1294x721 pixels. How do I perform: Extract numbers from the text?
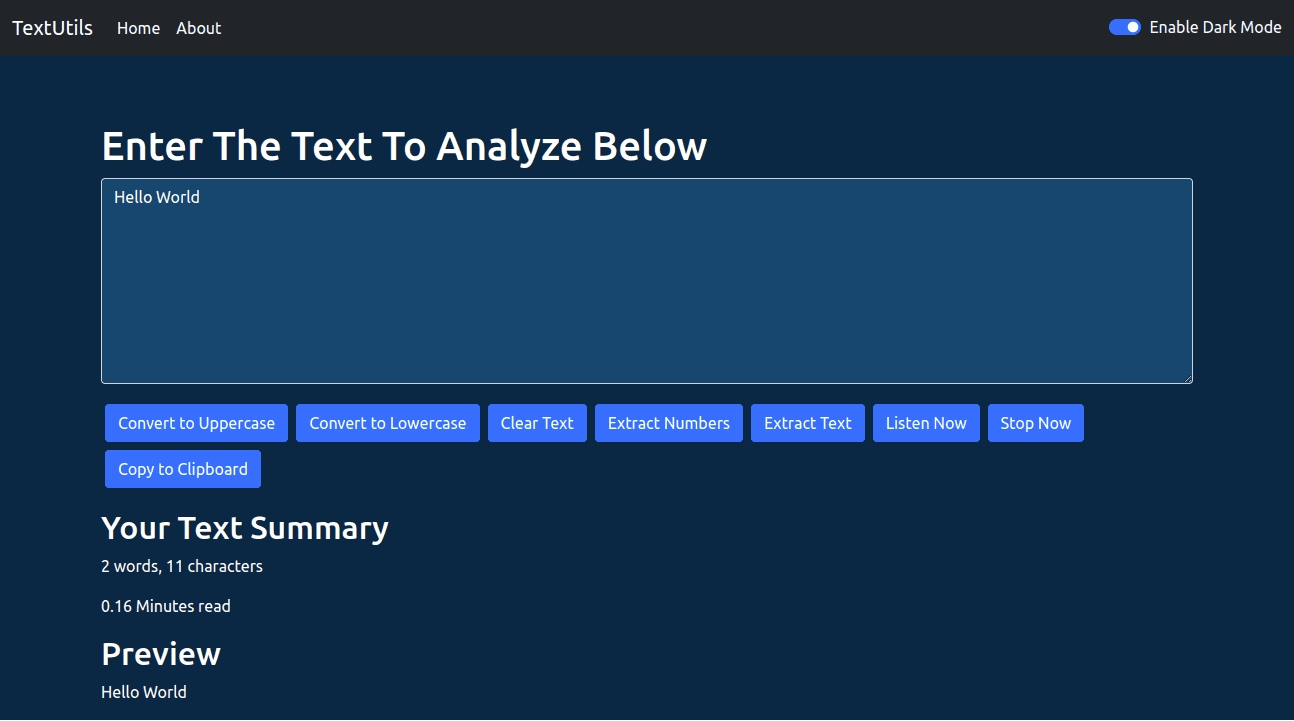pos(668,422)
